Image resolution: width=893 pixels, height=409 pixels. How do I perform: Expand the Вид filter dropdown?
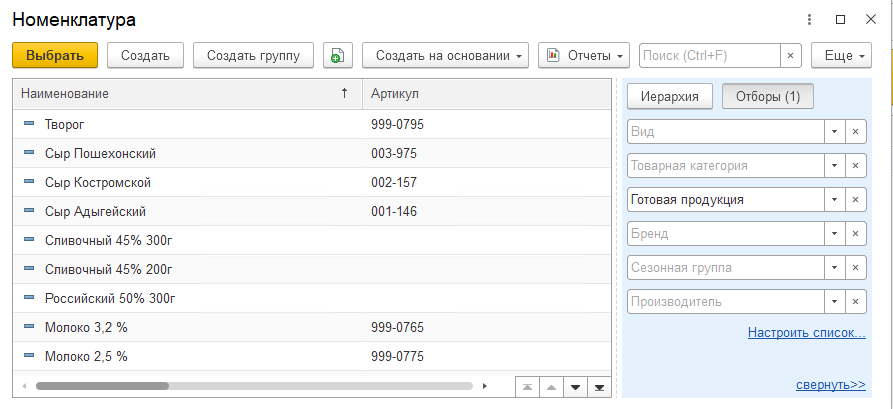[x=833, y=132]
